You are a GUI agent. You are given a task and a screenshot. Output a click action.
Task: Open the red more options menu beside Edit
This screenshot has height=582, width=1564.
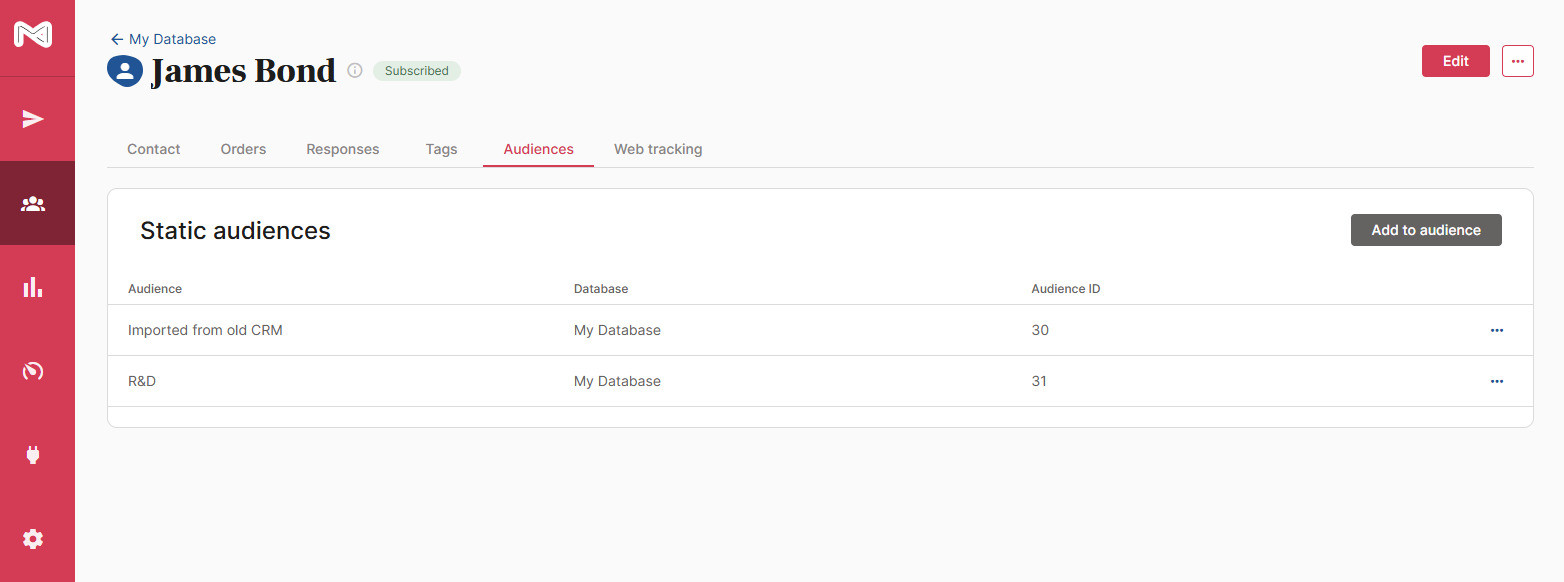pyautogui.click(x=1517, y=61)
